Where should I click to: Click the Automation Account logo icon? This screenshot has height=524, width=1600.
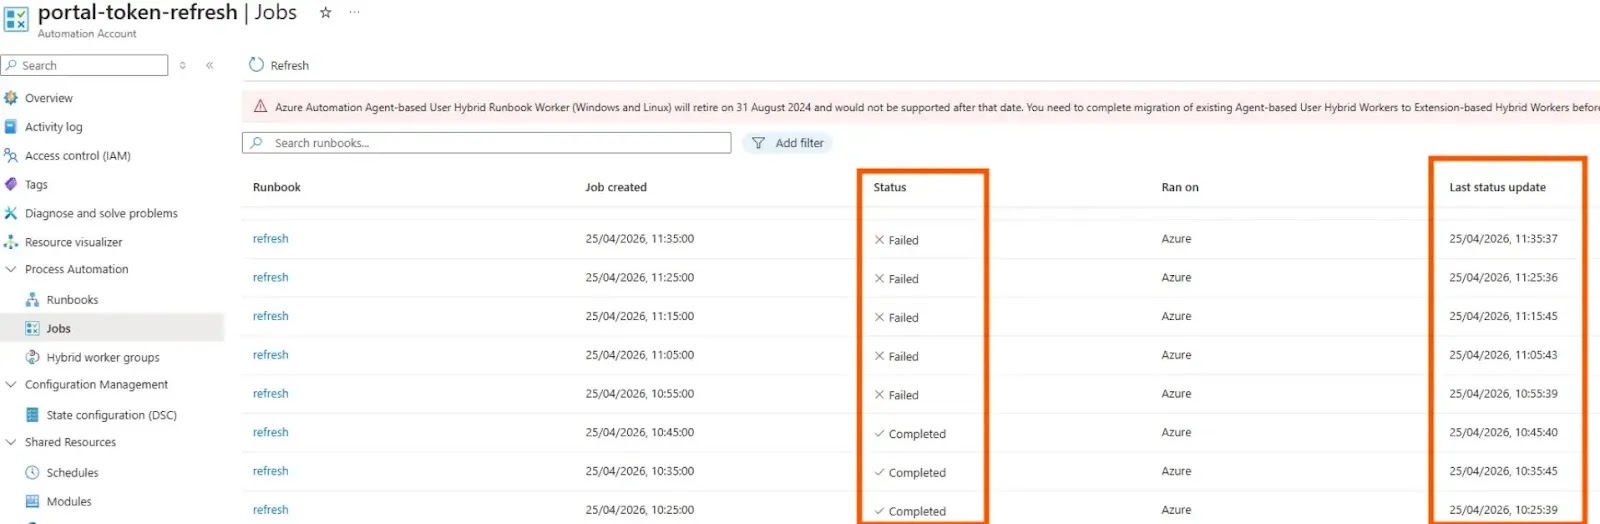(x=16, y=20)
